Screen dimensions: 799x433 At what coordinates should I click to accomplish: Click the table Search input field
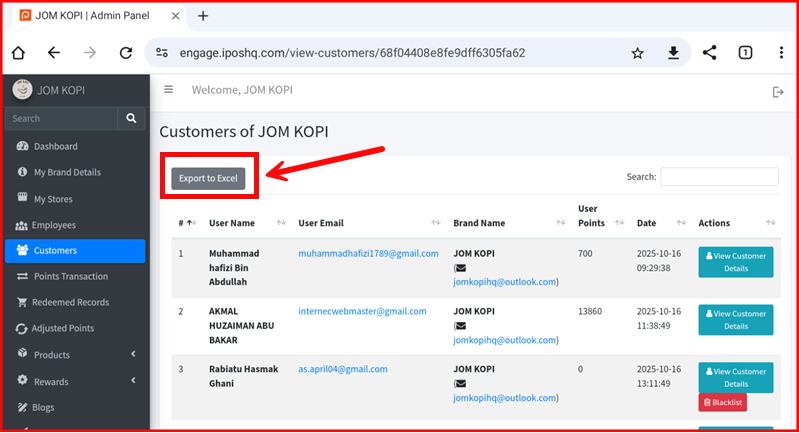tap(719, 177)
